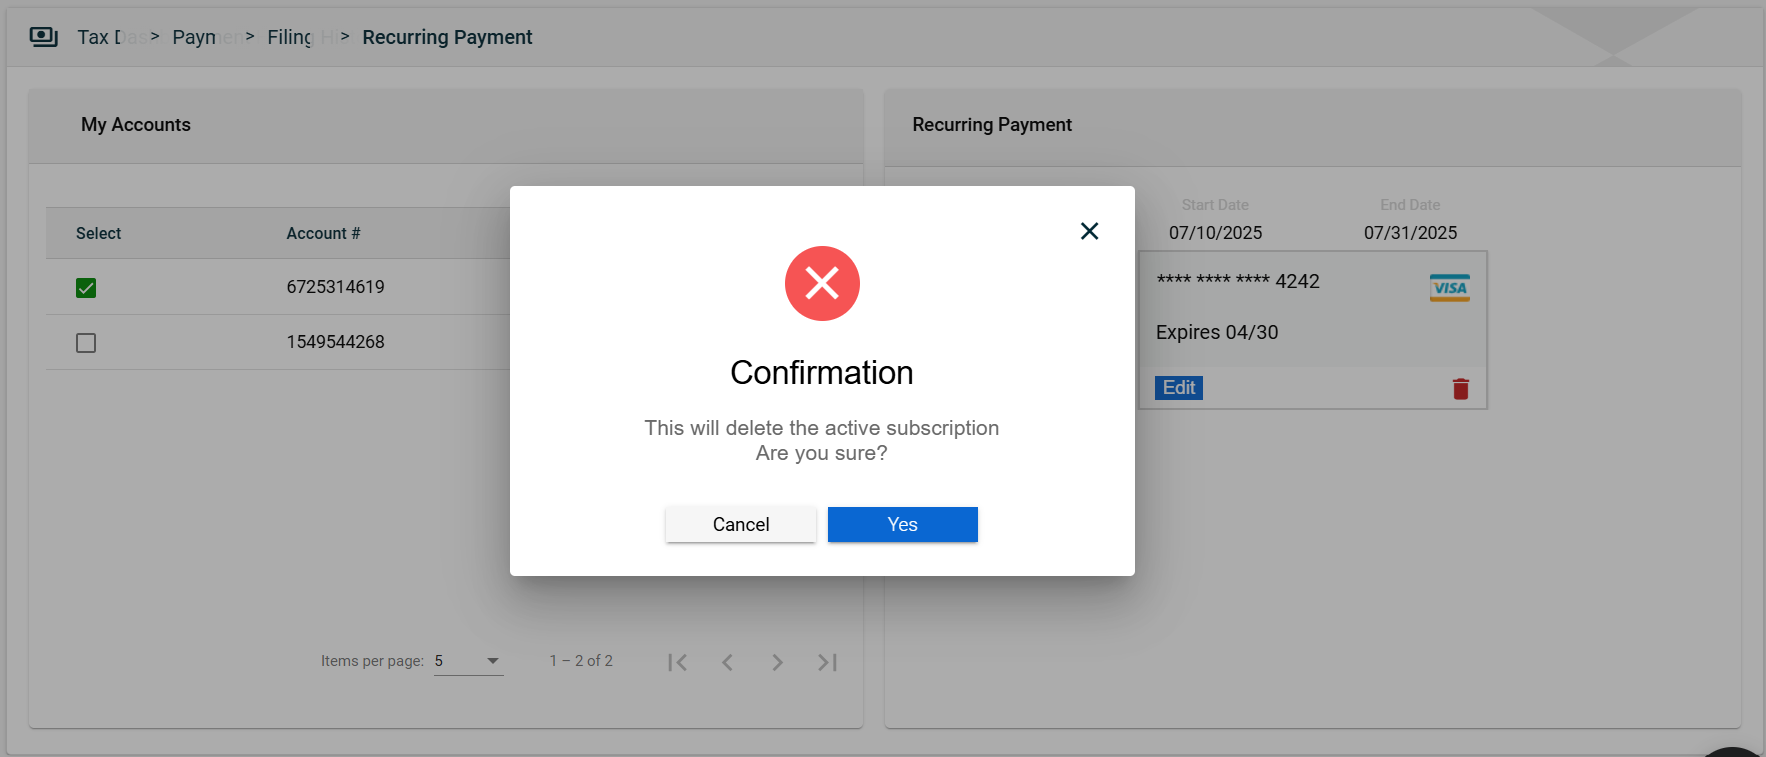Close the confirmation dialog with X
This screenshot has height=757, width=1766.
point(1089,231)
